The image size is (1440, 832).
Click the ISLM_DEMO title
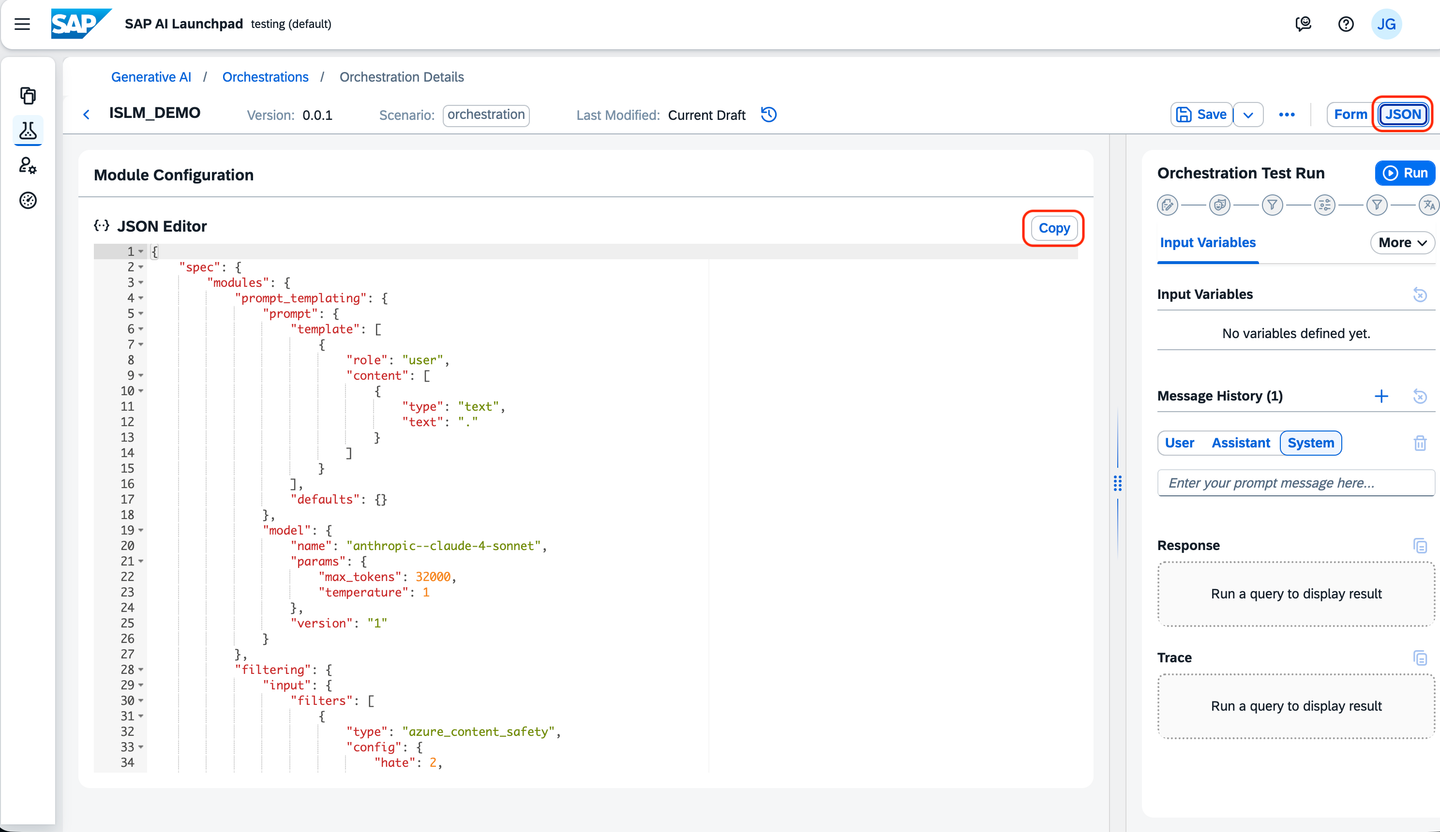[155, 113]
